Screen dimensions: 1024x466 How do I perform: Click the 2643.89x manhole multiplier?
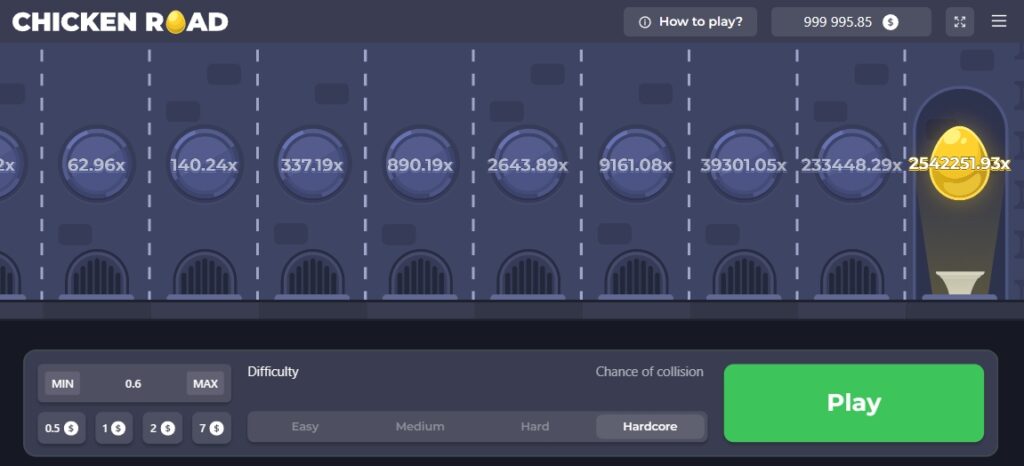pos(528,164)
